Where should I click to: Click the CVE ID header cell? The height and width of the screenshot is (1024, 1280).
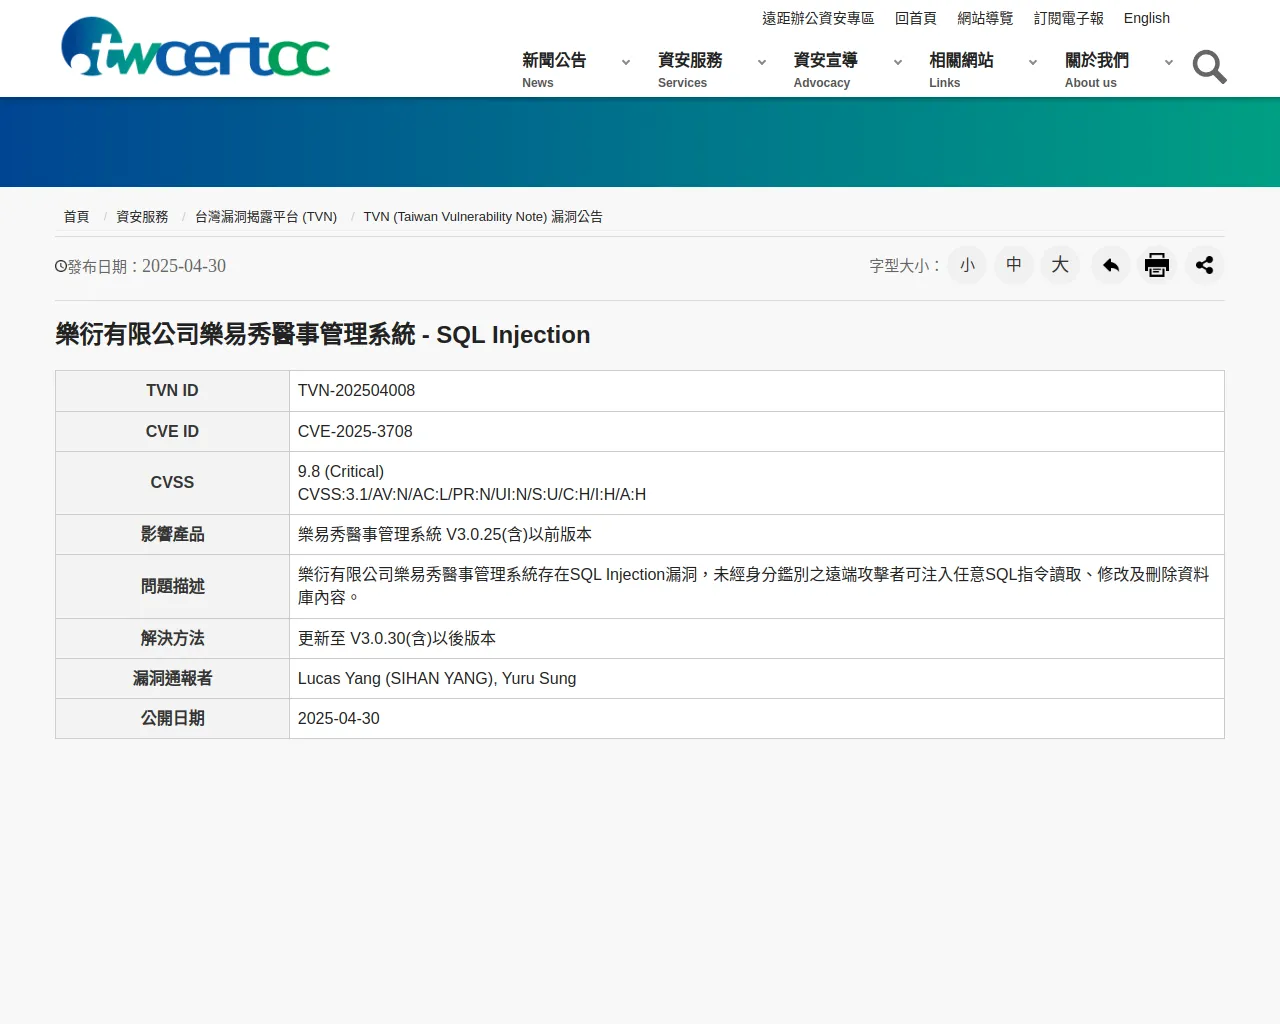tap(172, 431)
